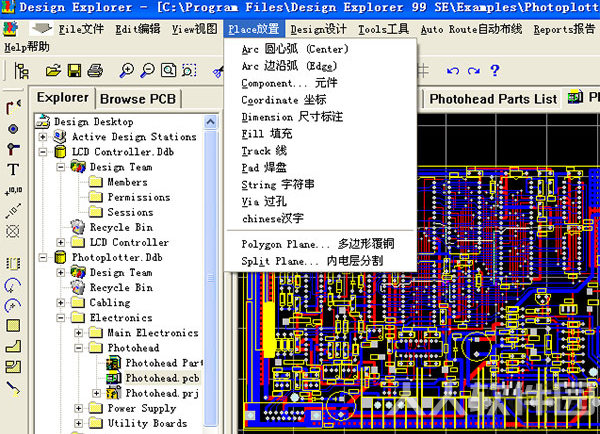Image resolution: width=600 pixels, height=434 pixels.
Task: Expand the Photohead.prj node
Action: tap(96, 393)
